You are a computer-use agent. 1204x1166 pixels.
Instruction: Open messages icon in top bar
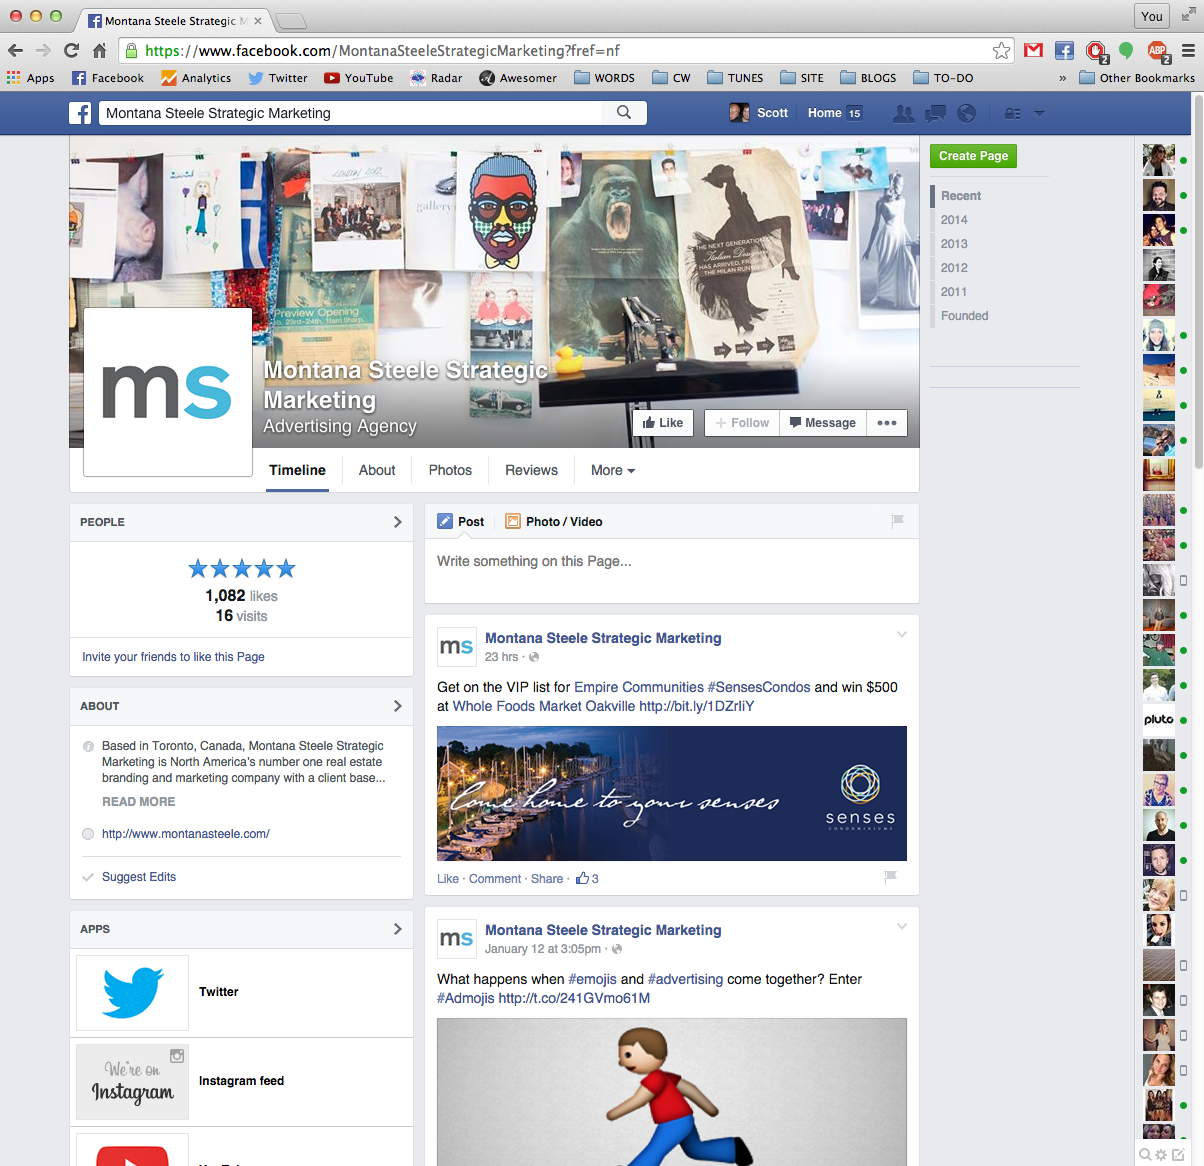[x=935, y=113]
